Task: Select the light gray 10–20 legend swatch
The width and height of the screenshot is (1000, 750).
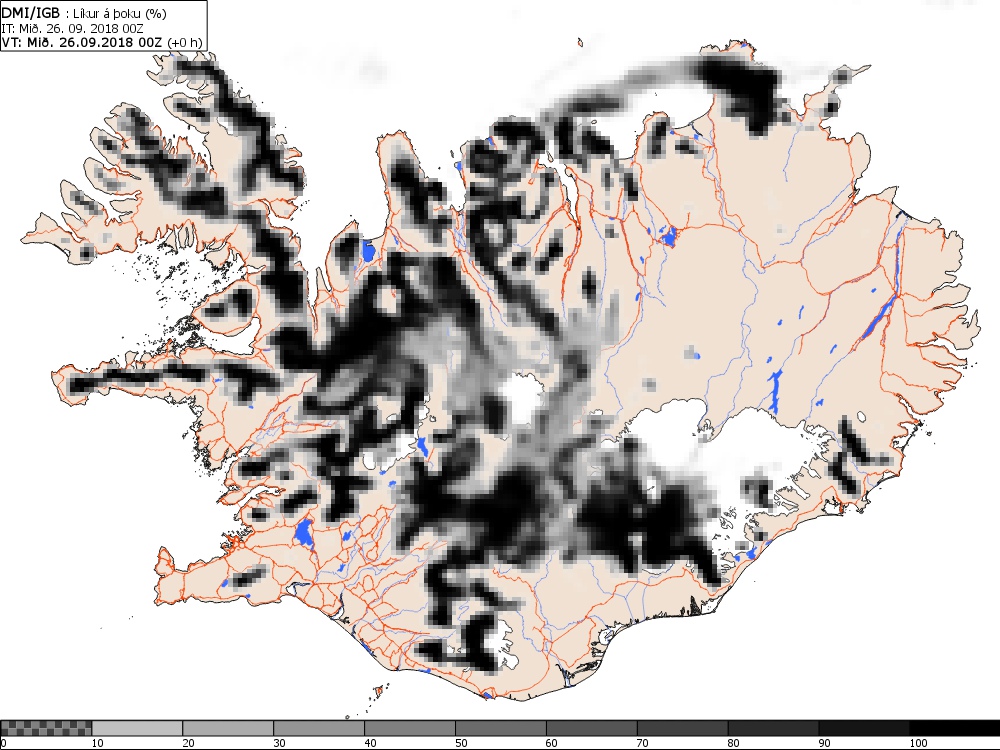Action: click(137, 728)
